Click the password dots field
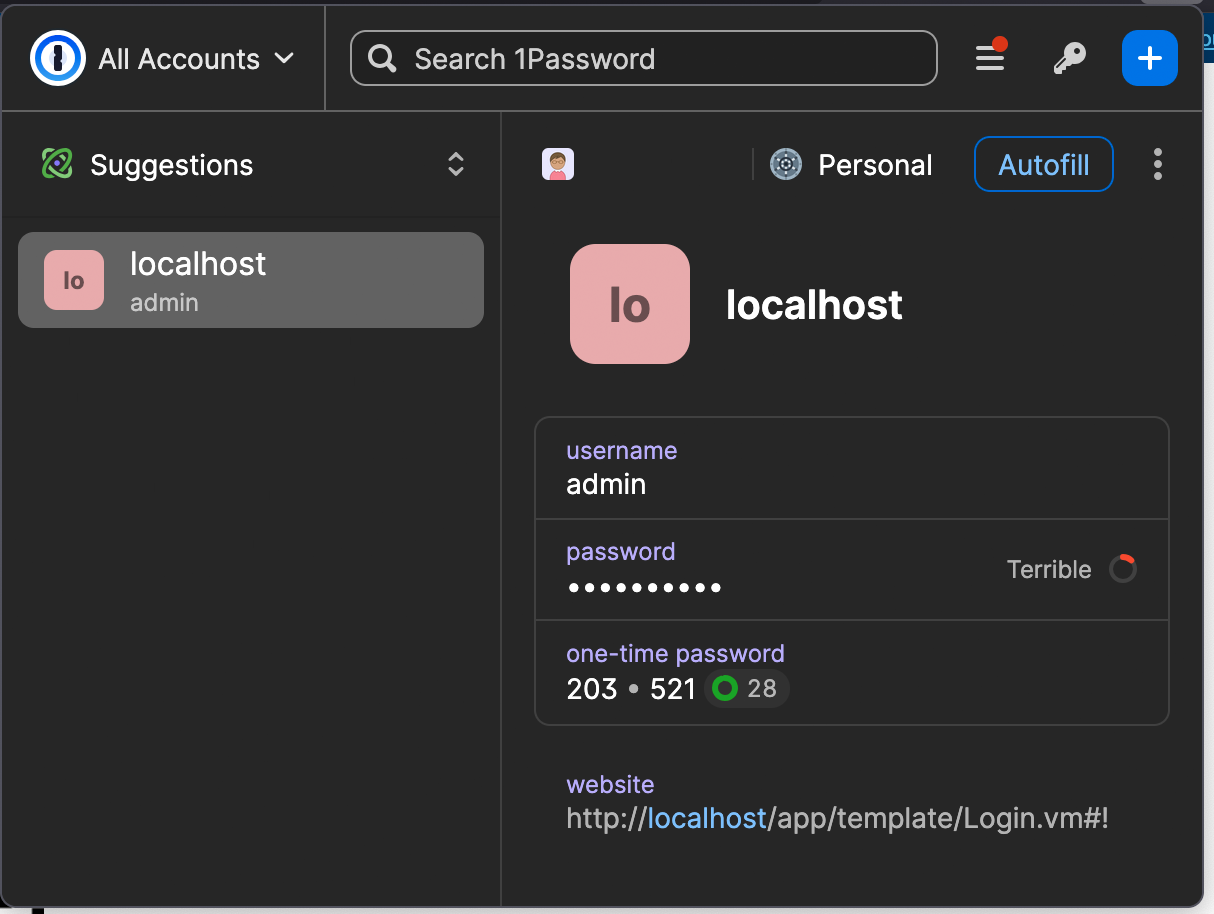Viewport: 1214px width, 914px height. [644, 586]
